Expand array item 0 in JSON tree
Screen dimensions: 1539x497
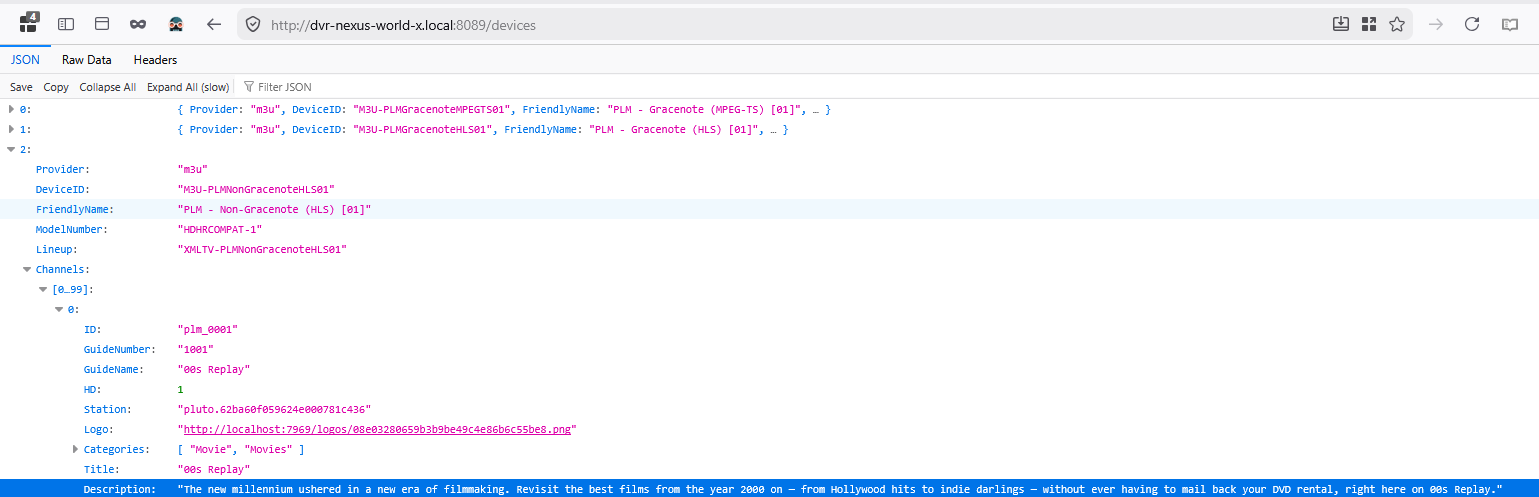12,109
